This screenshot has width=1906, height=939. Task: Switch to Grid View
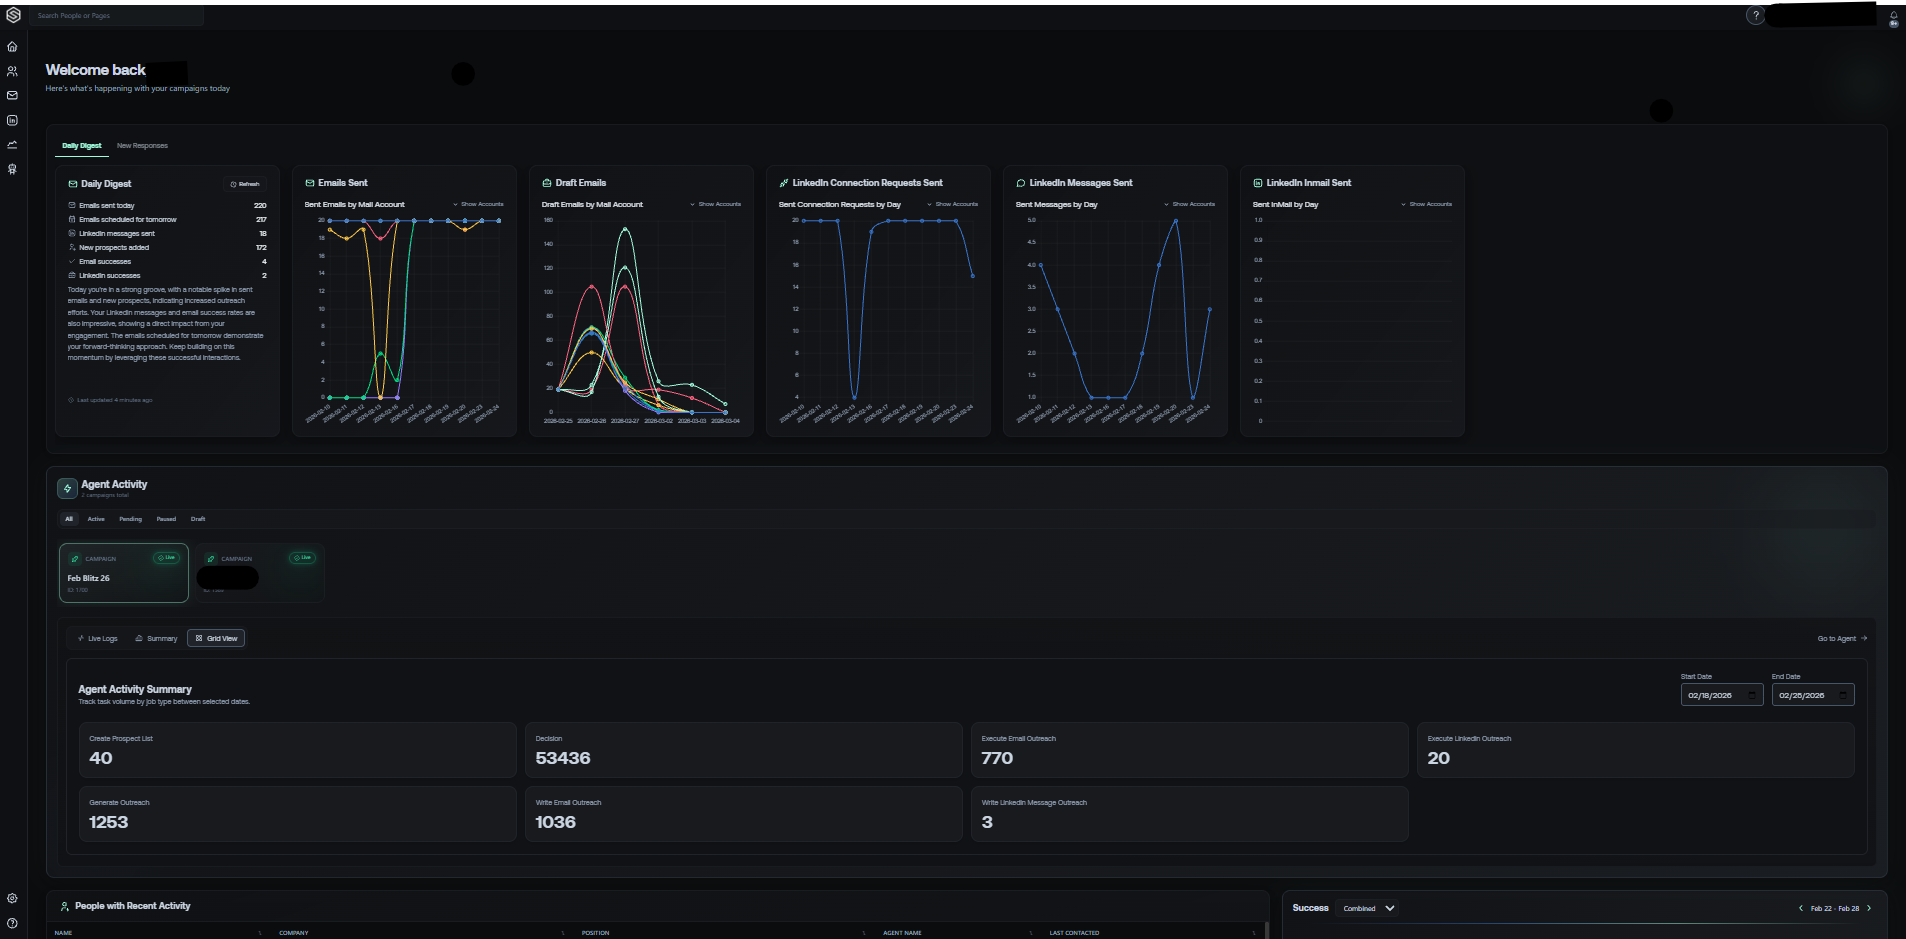click(216, 638)
